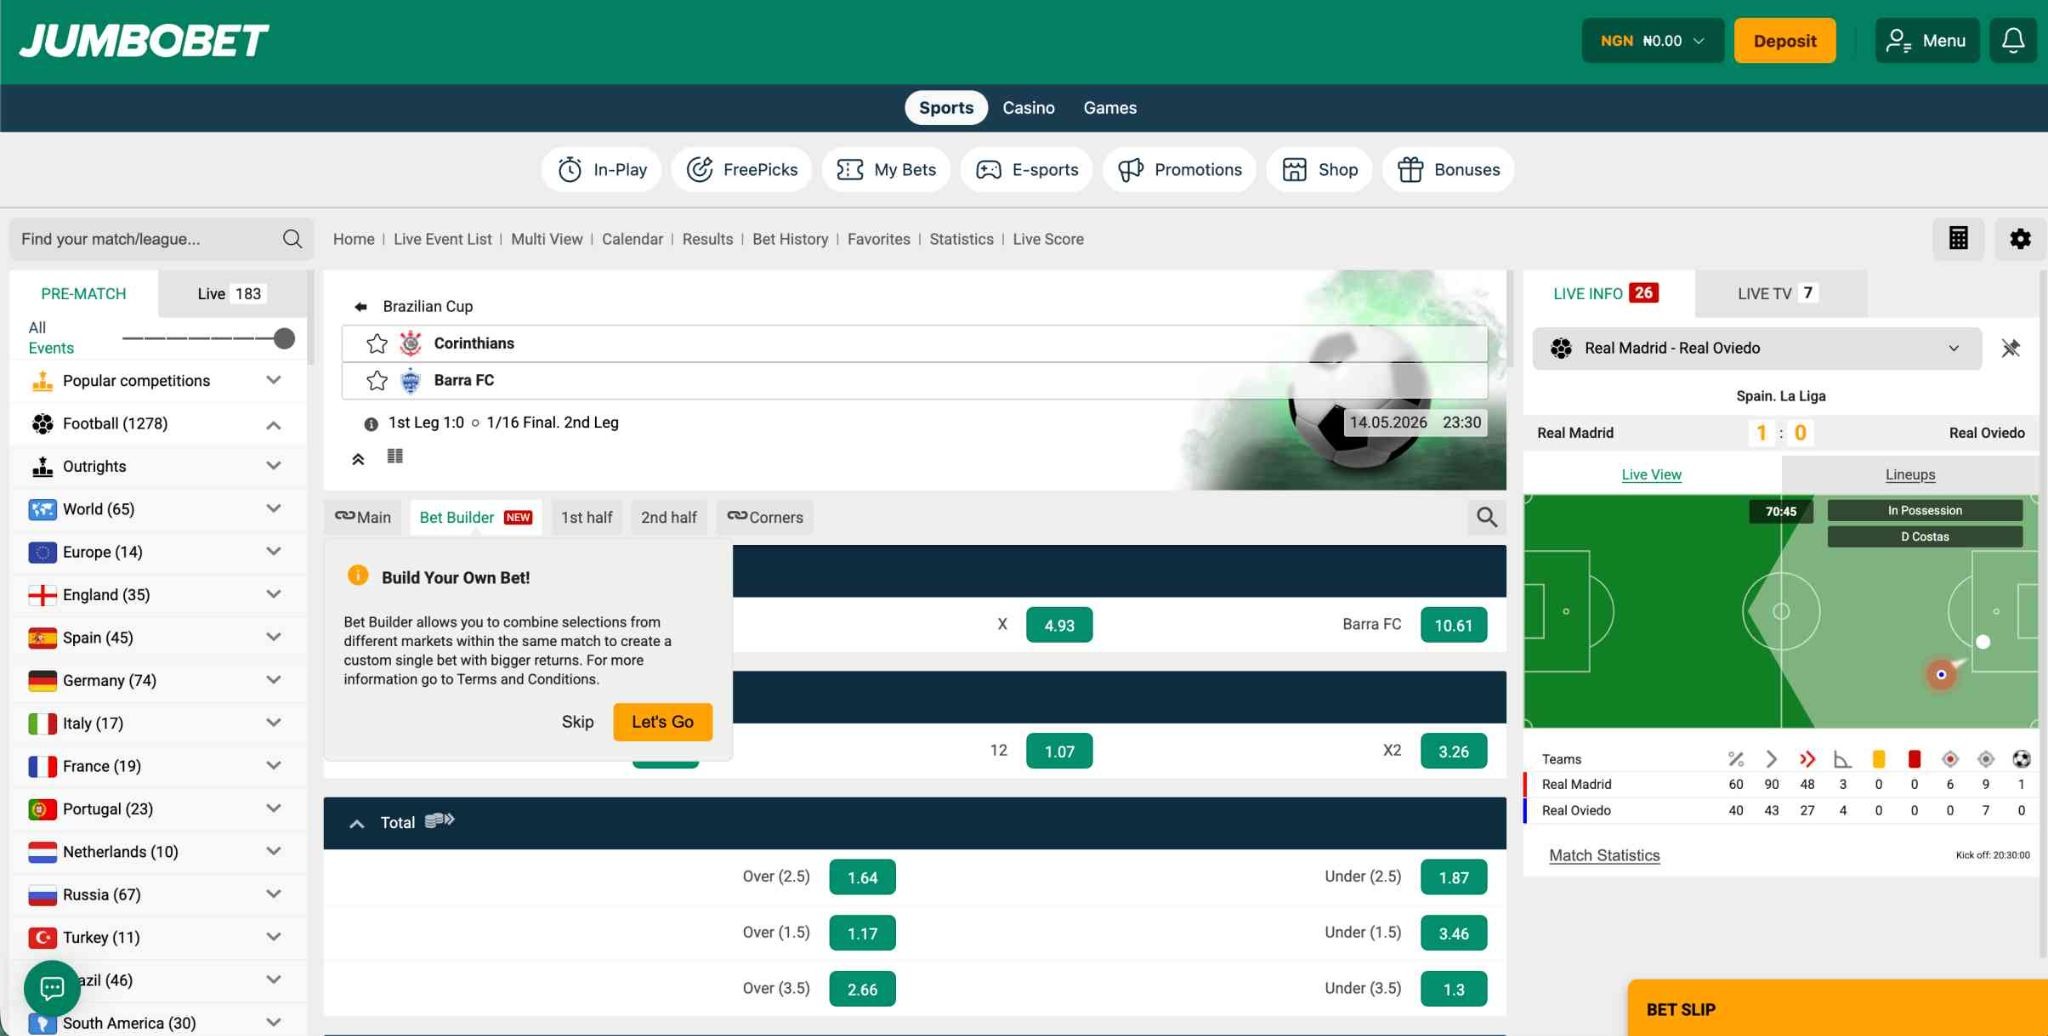The width and height of the screenshot is (2048, 1036).
Task: Expand England (35)
Action: [158, 595]
